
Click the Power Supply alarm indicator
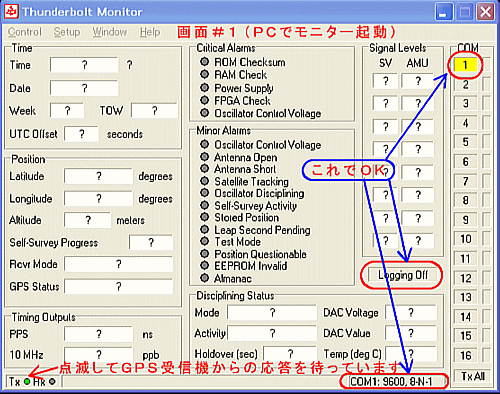pyautogui.click(x=204, y=88)
